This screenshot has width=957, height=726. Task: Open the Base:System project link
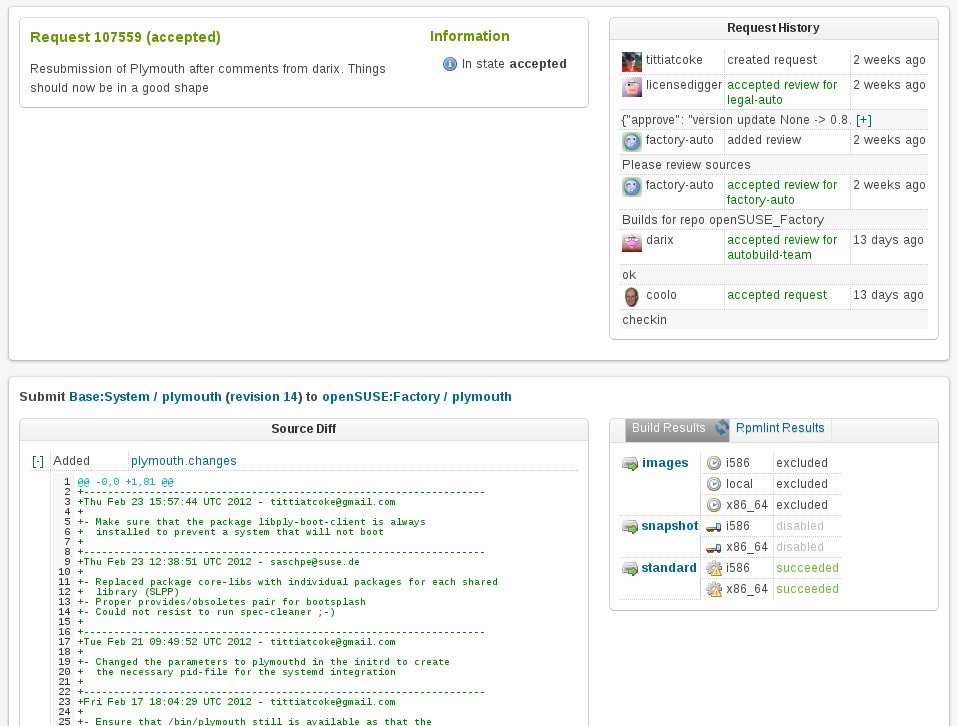click(x=109, y=397)
